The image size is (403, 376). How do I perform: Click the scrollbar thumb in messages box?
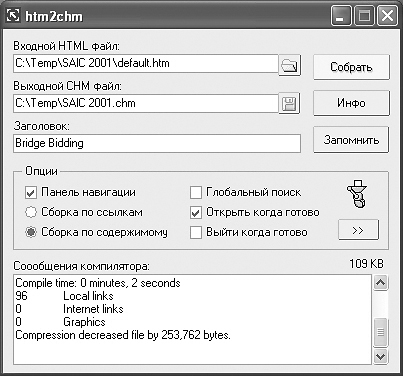point(380,332)
